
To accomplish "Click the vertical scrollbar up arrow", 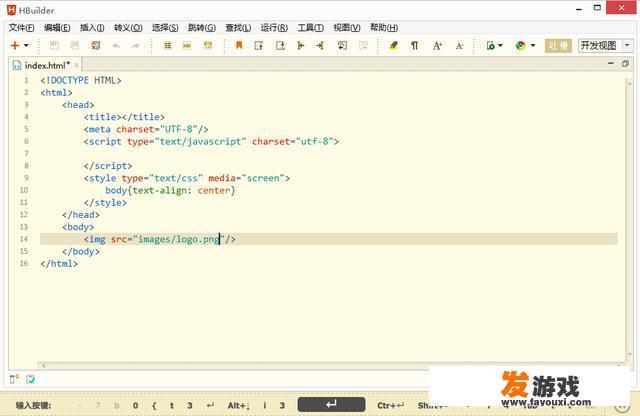I will [x=629, y=82].
